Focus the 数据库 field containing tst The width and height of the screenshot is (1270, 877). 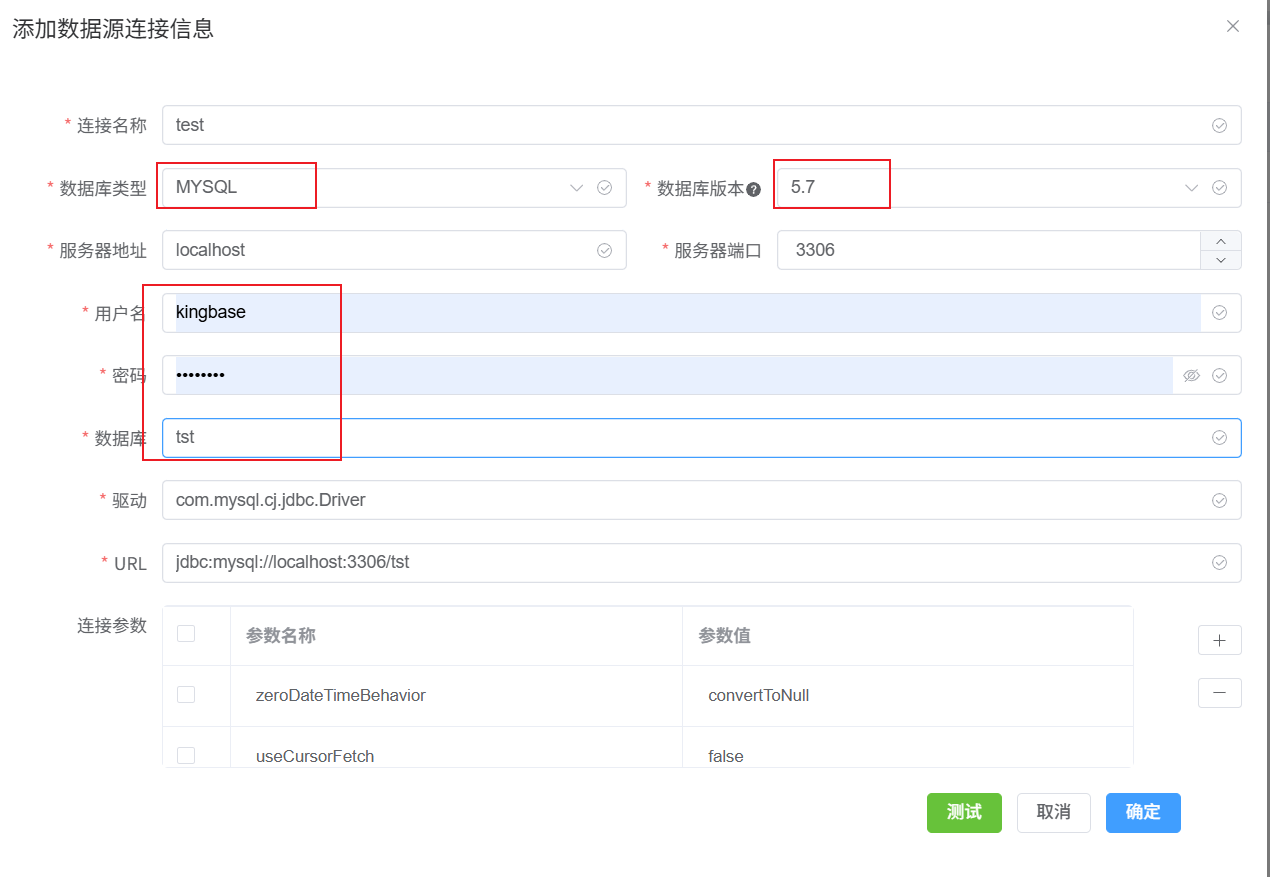click(702, 437)
